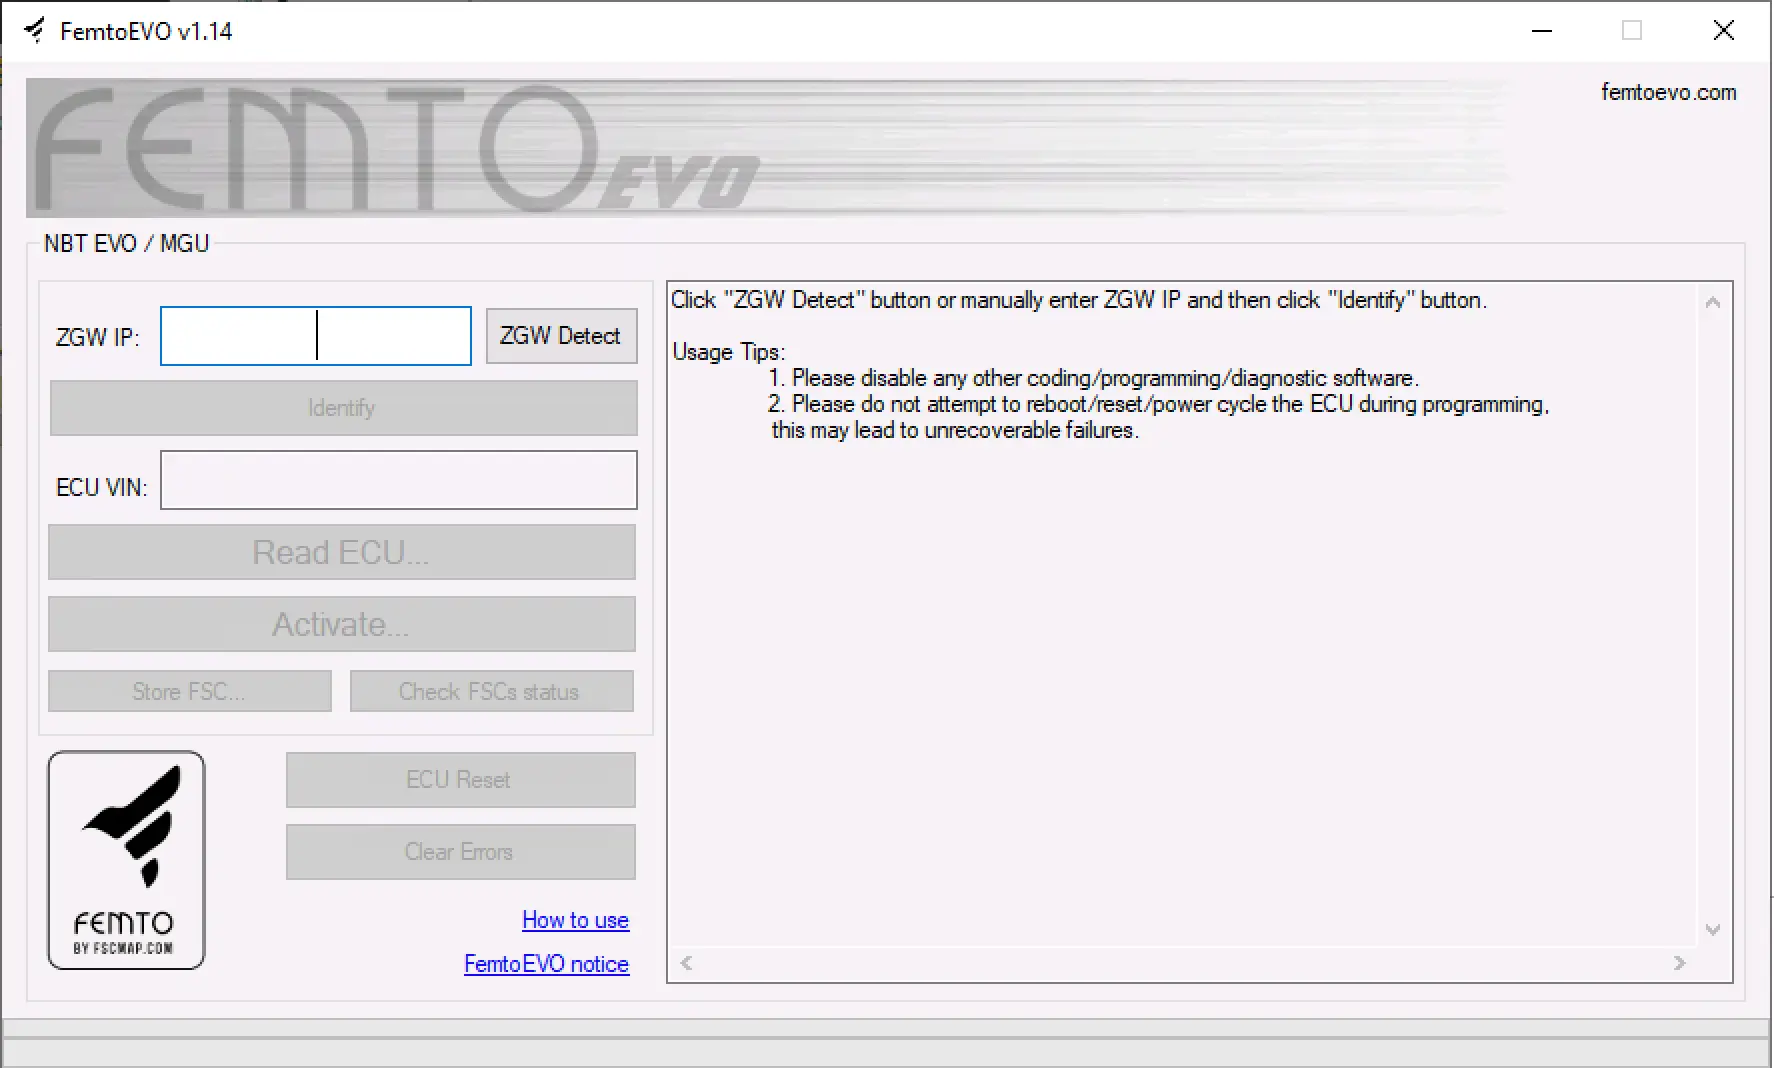
Task: Click the ZGW IP: label
Action: 97,338
